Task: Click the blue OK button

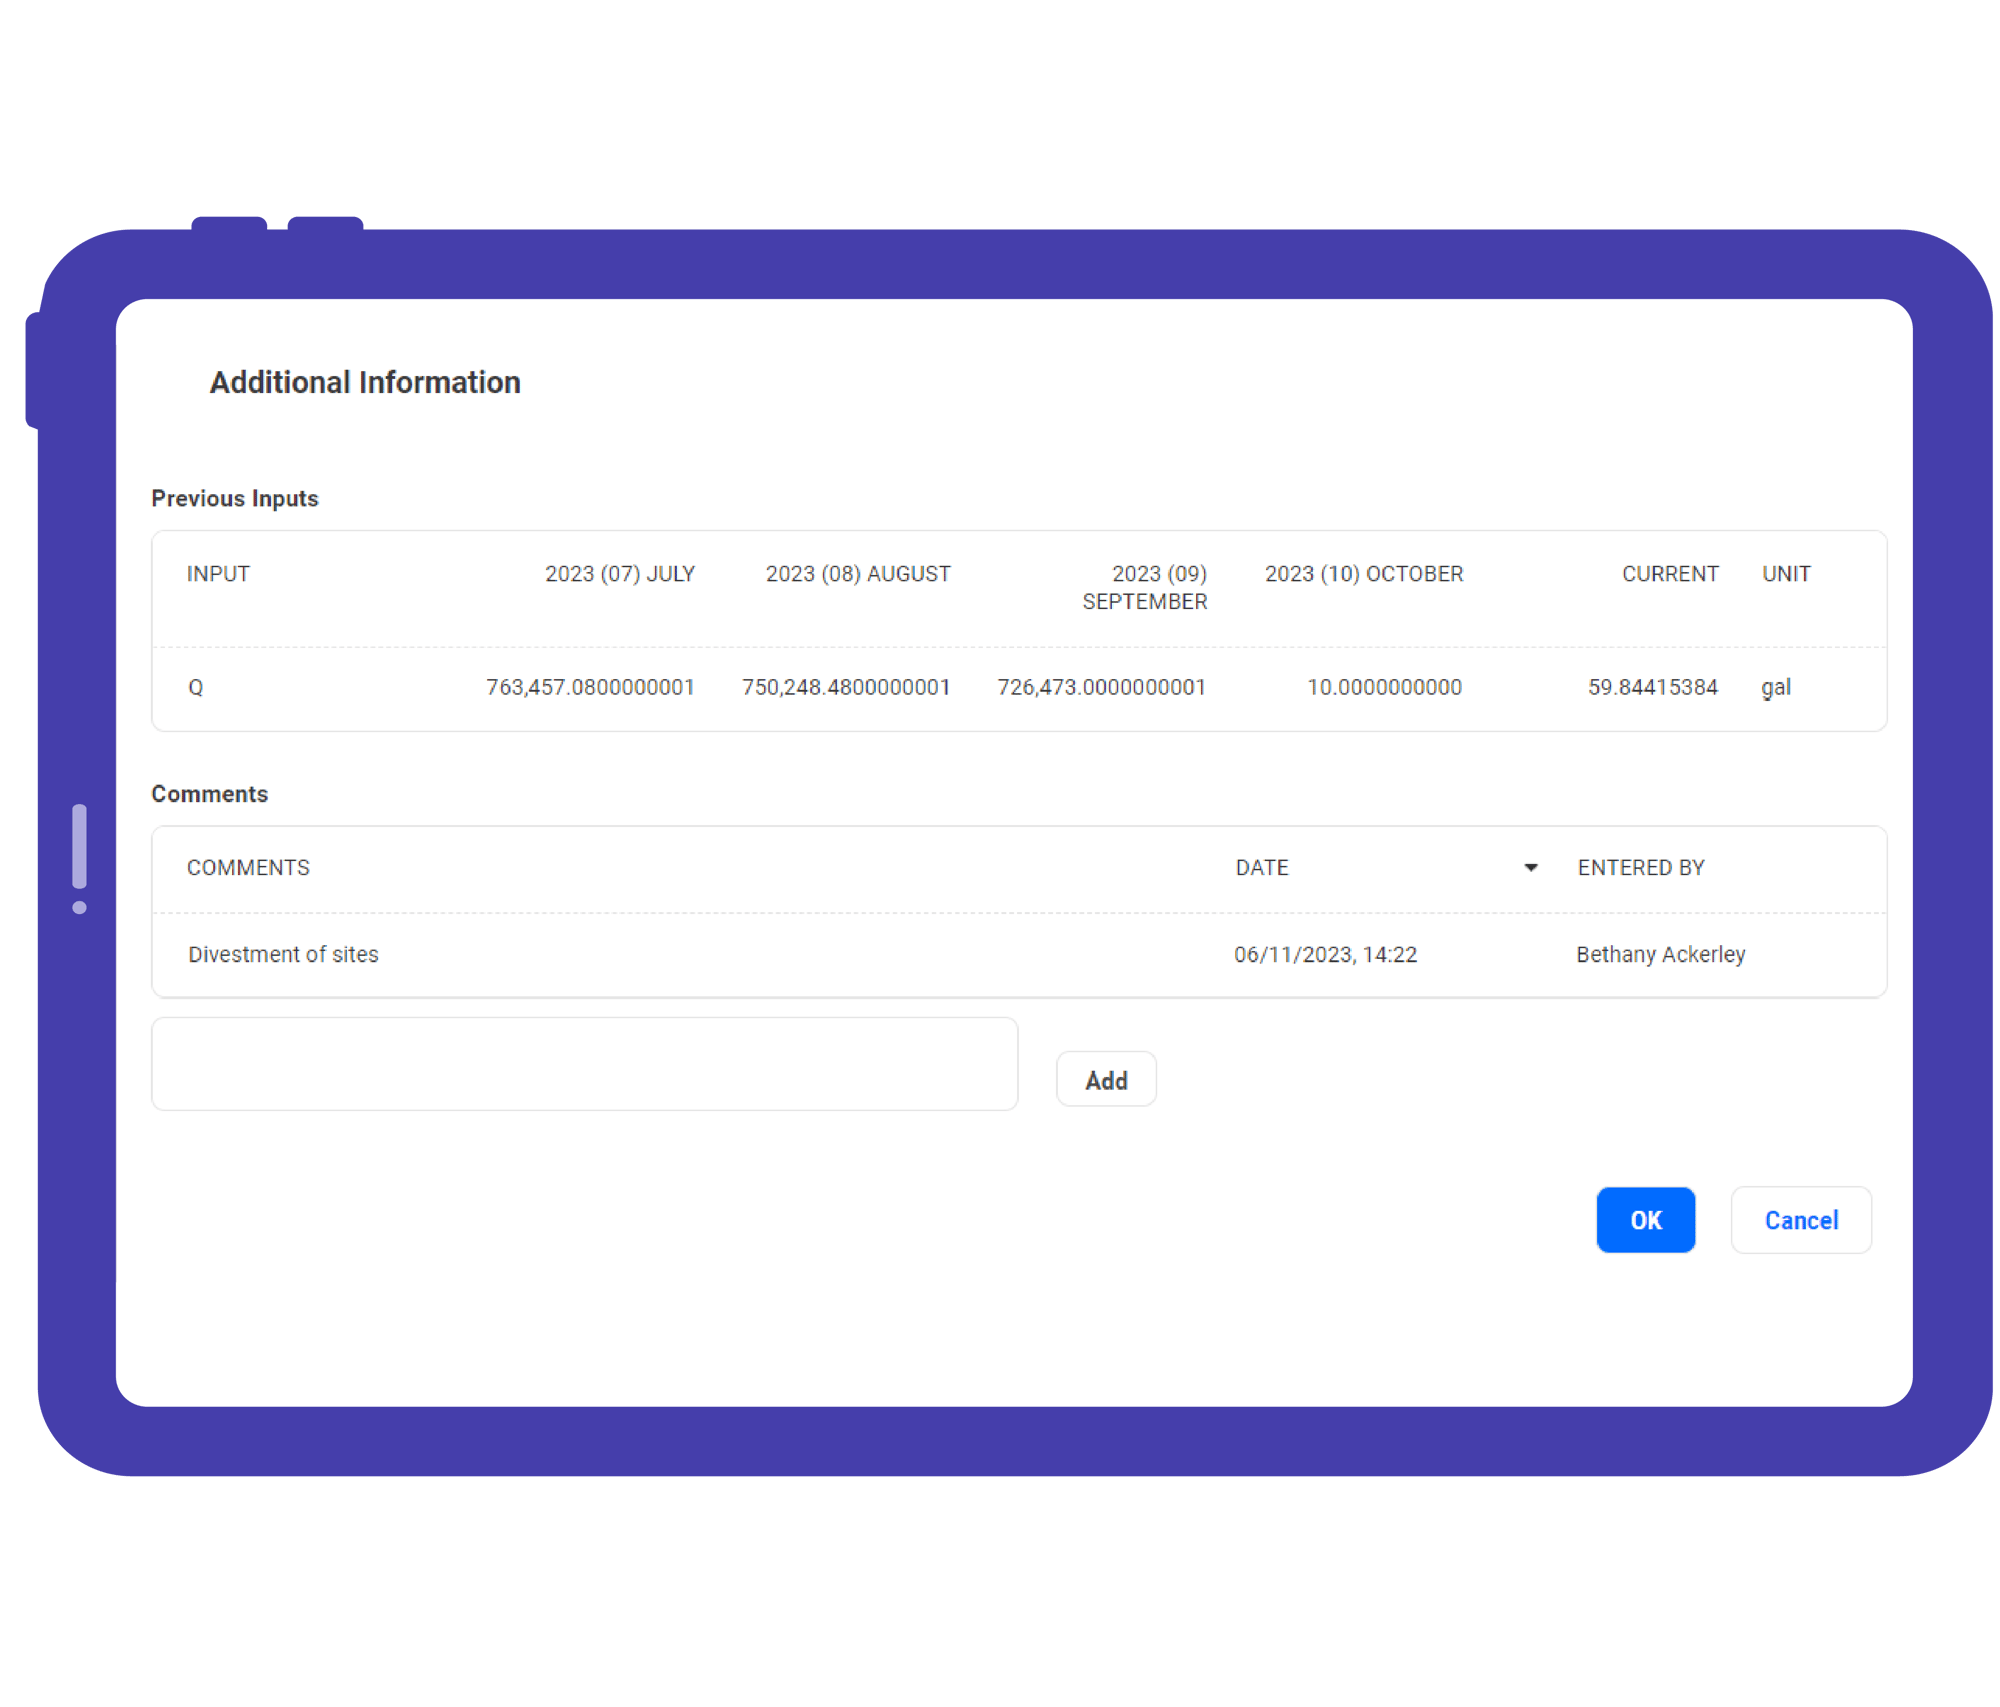Action: [1645, 1220]
